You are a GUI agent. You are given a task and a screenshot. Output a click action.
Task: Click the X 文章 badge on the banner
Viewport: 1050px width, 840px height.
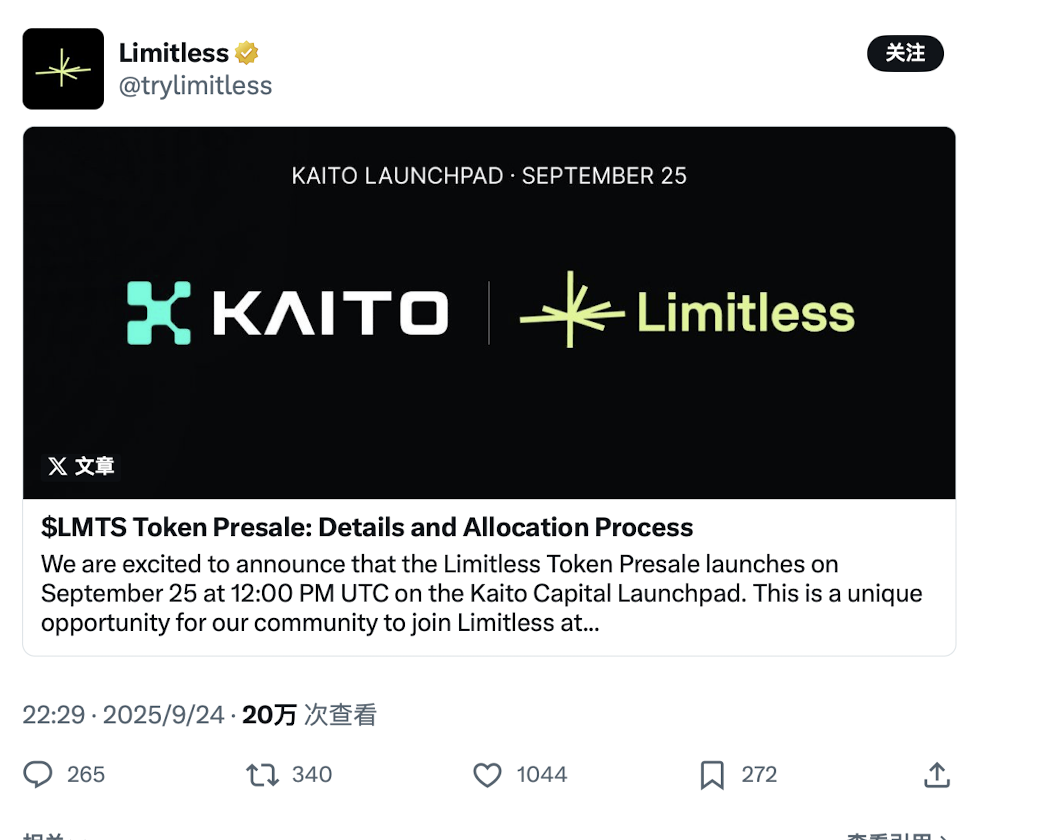pyautogui.click(x=81, y=466)
